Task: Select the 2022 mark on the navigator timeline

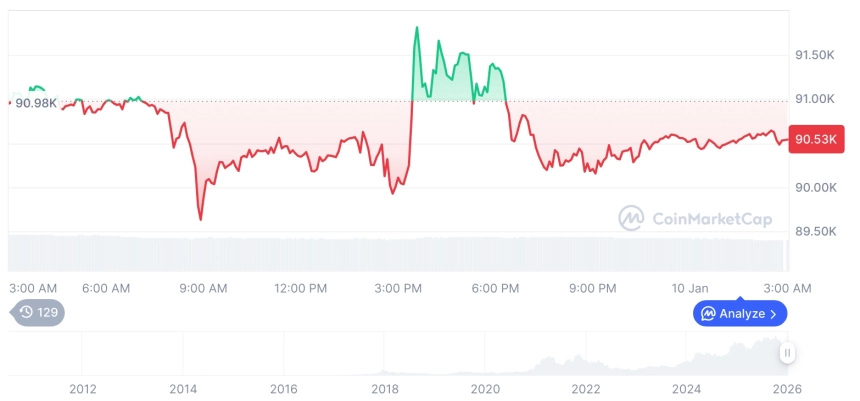Action: [586, 388]
